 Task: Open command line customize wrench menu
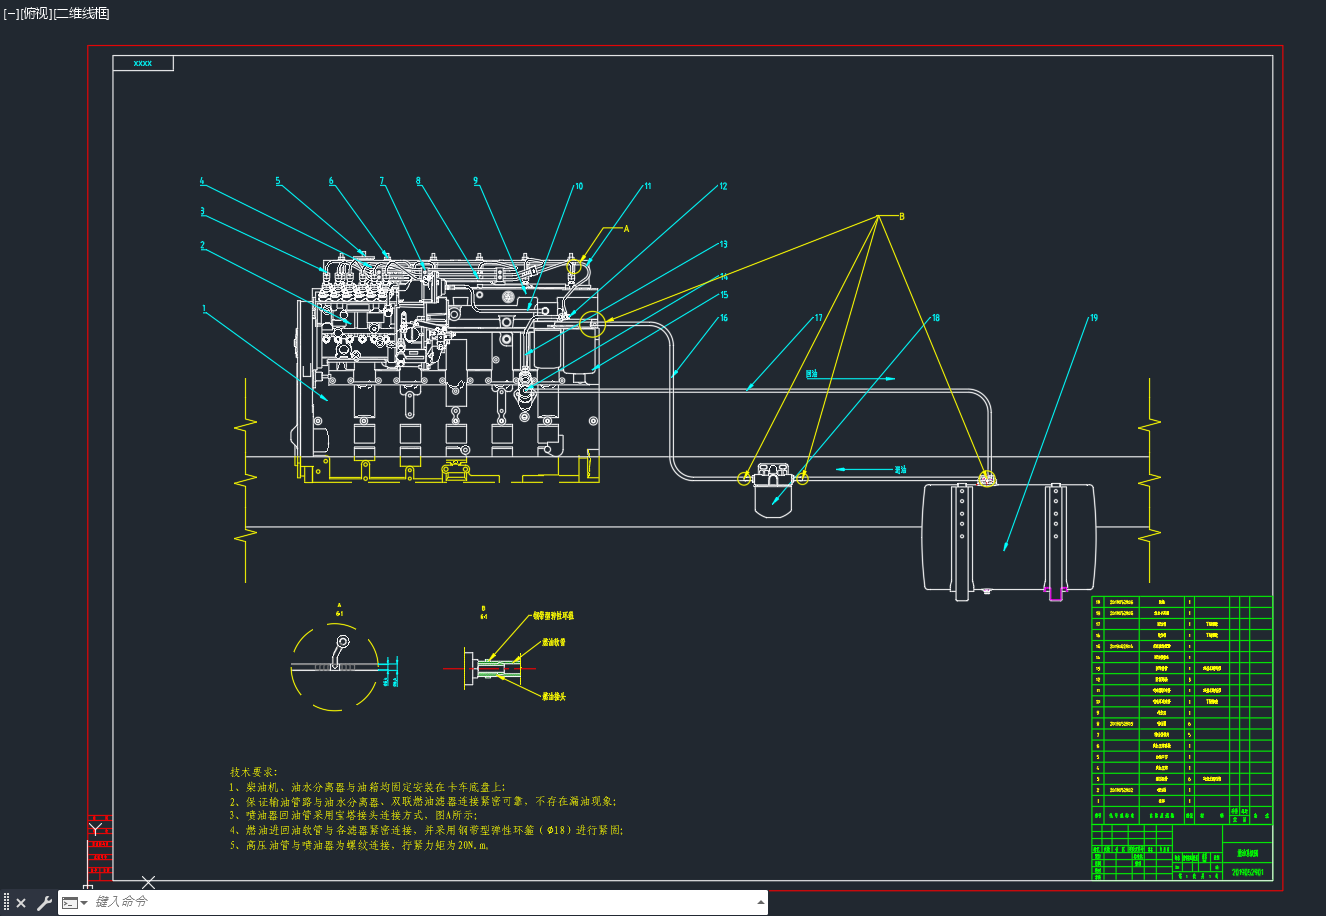pos(44,903)
